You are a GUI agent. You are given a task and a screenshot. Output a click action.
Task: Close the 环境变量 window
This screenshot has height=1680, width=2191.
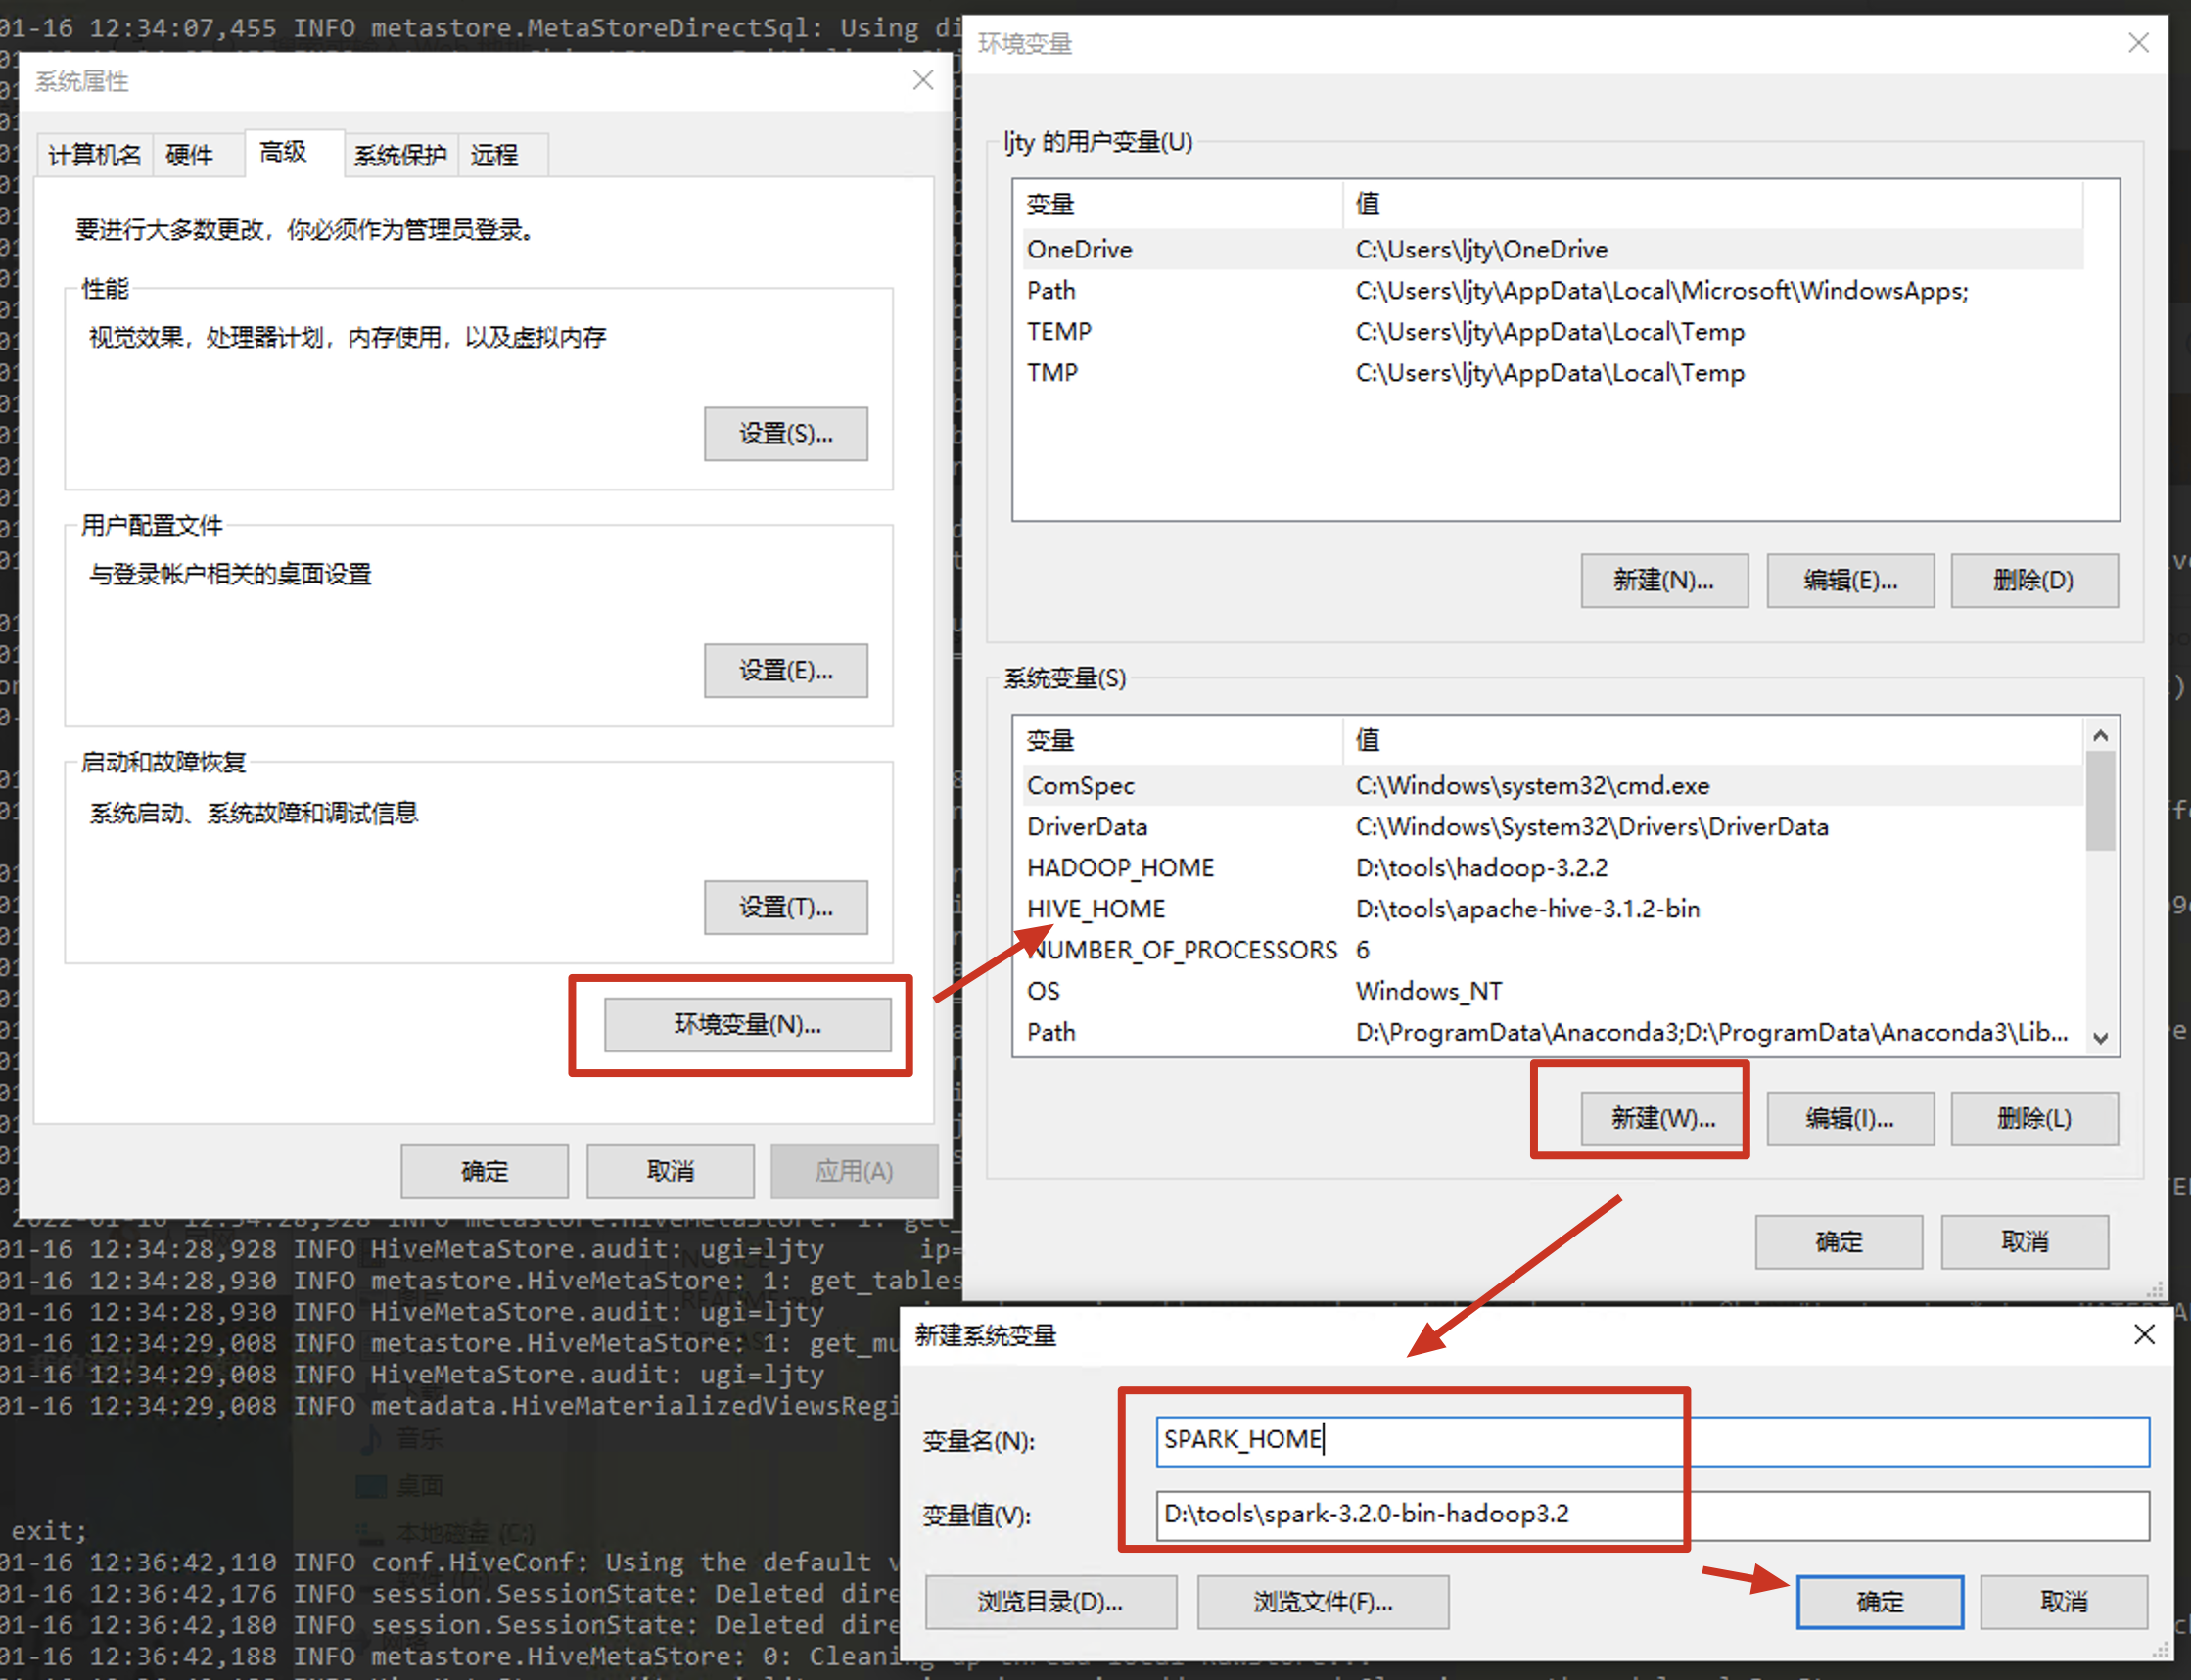(x=2139, y=43)
